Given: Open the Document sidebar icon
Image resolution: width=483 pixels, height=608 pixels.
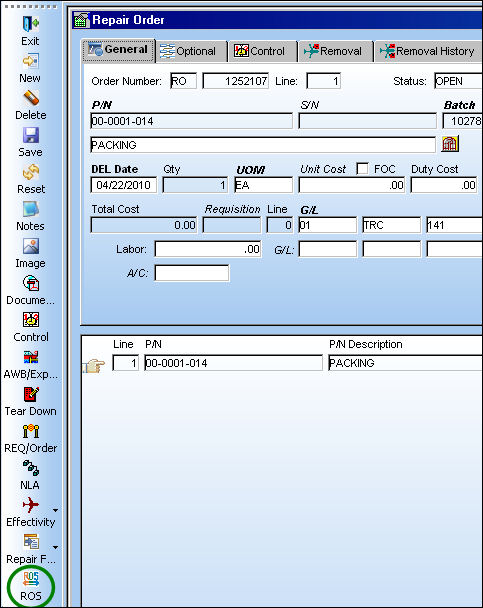Looking at the screenshot, I should [30, 283].
